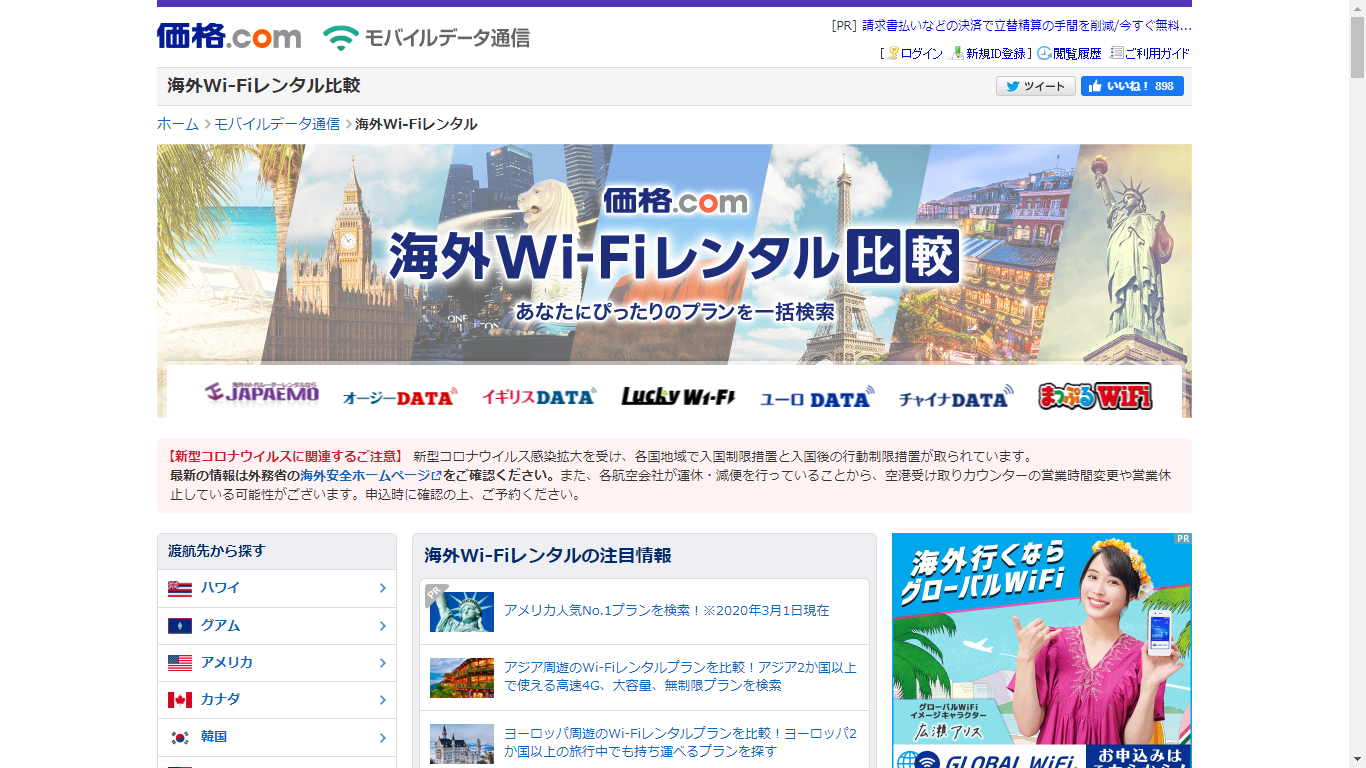Click the チャイナDATA logo
This screenshot has width=1366, height=768.
955,397
